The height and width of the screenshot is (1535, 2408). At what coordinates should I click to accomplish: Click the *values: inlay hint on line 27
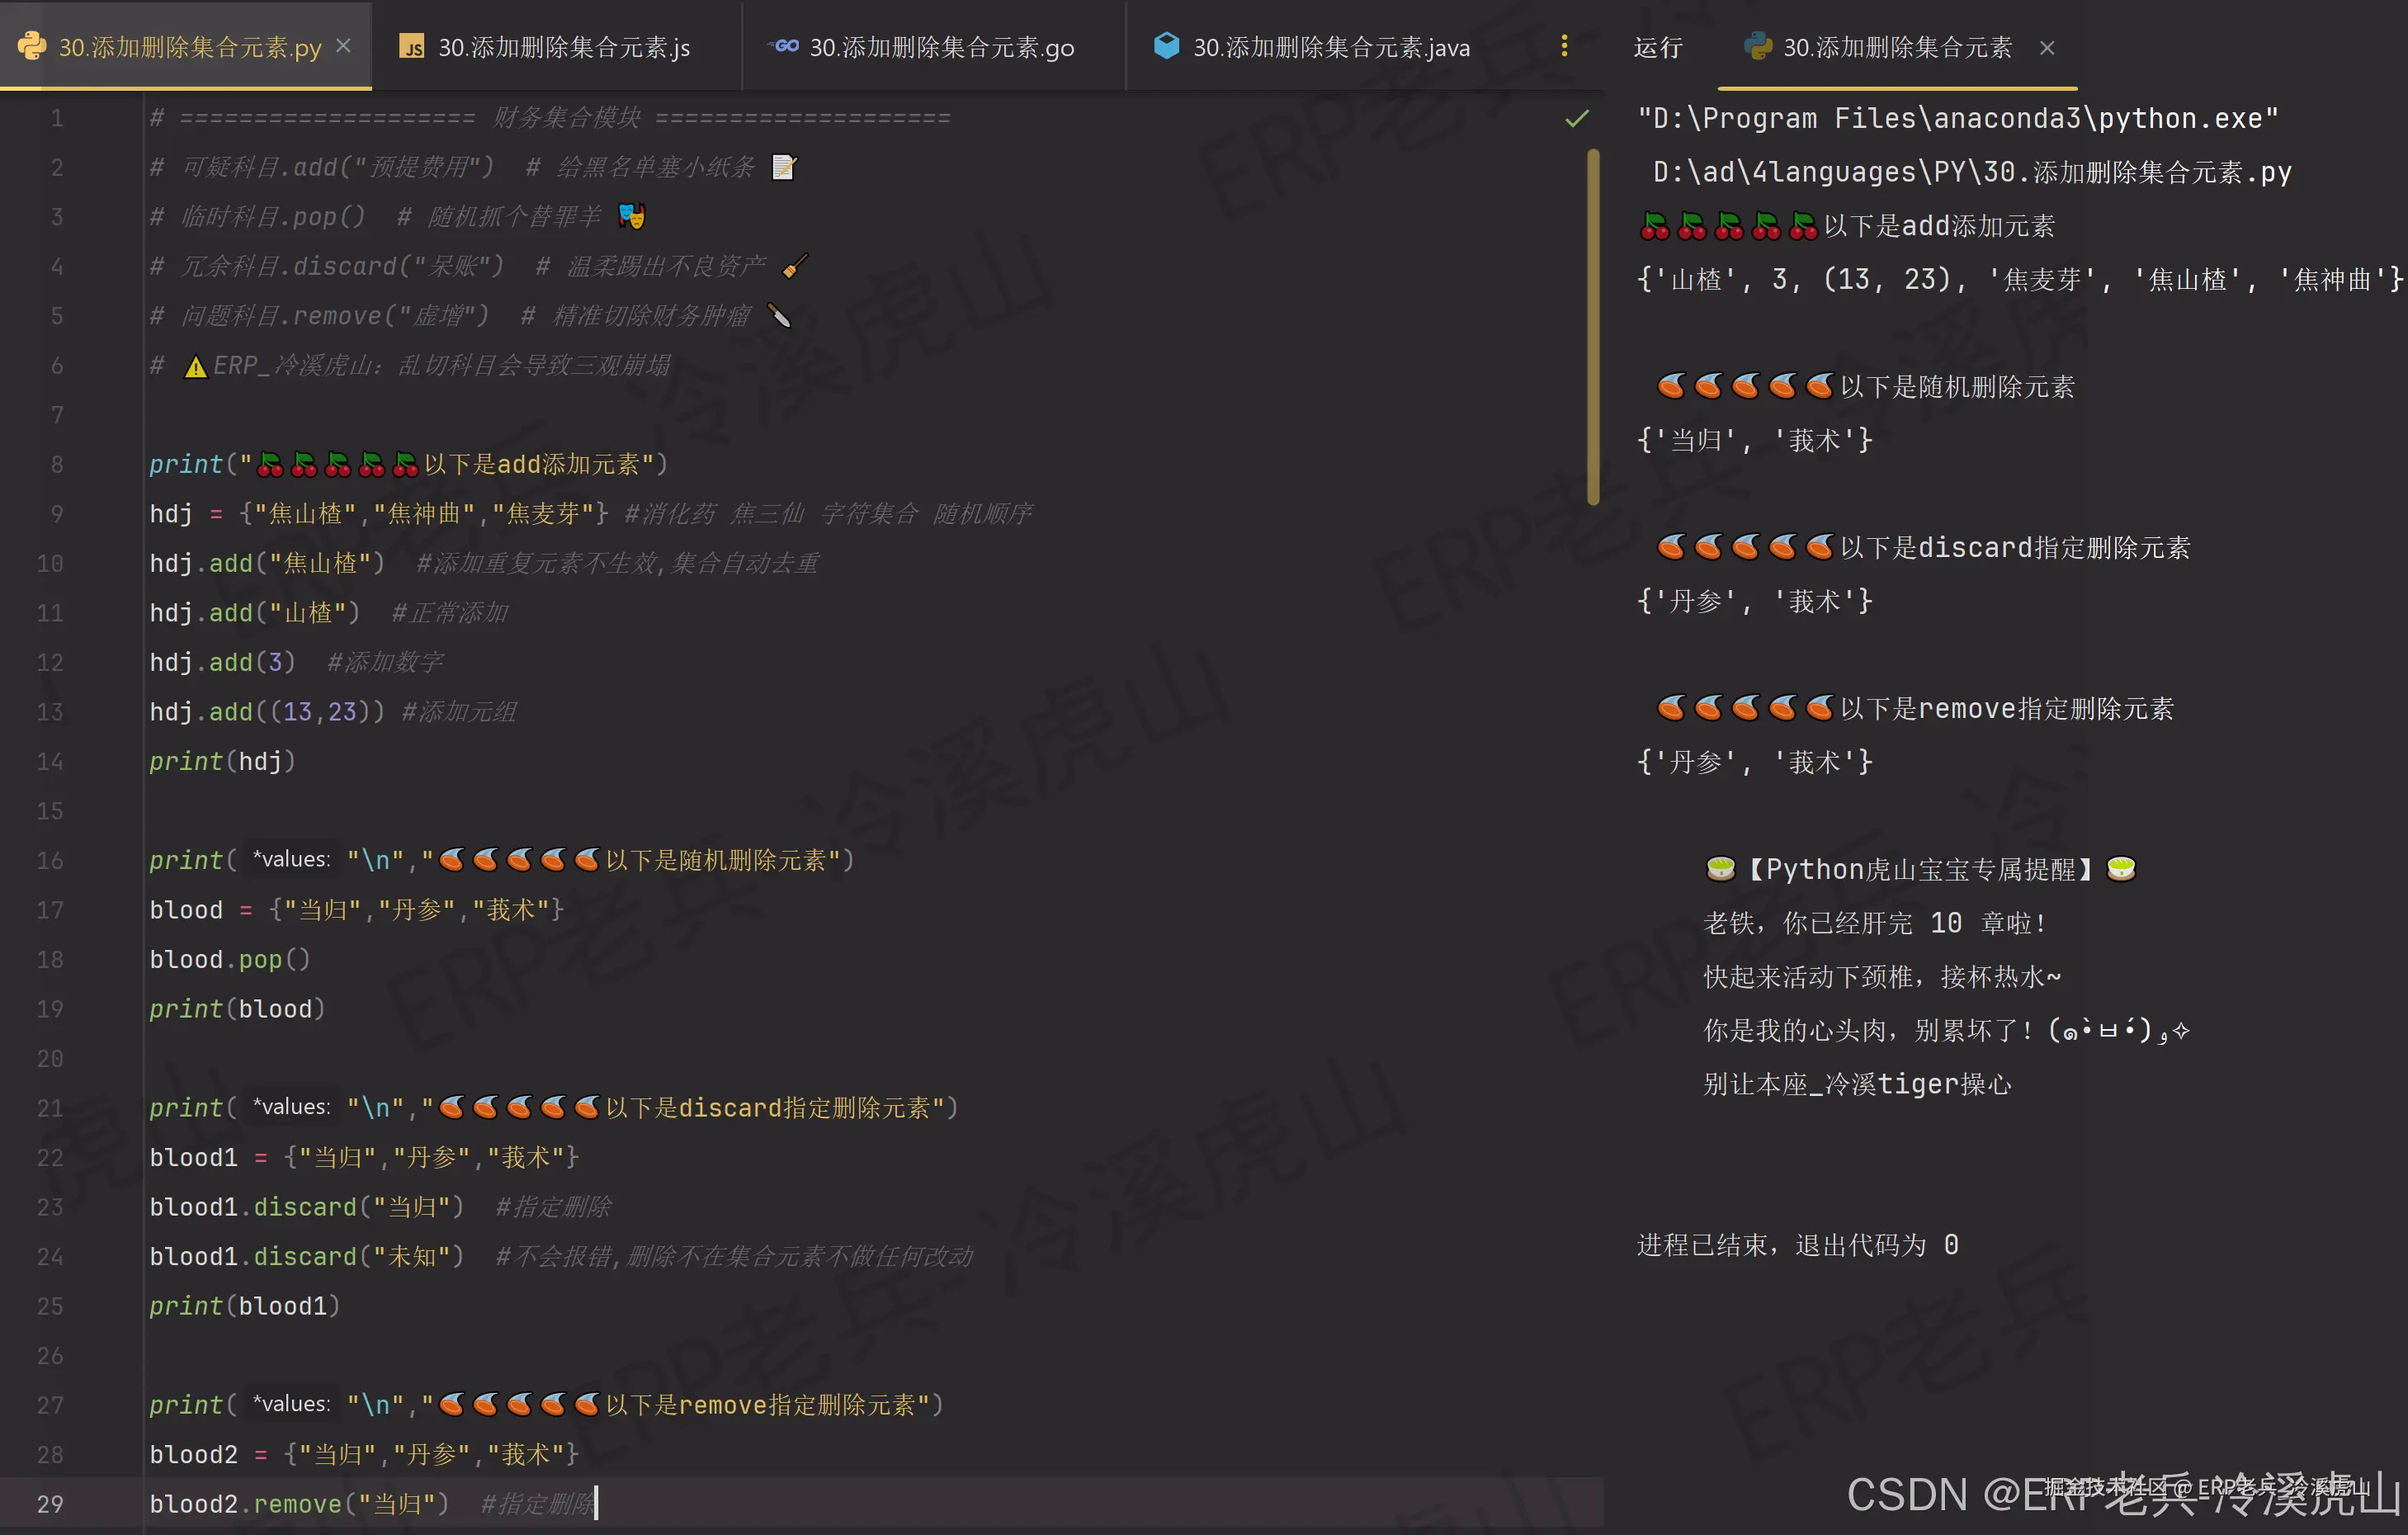pos(291,1404)
